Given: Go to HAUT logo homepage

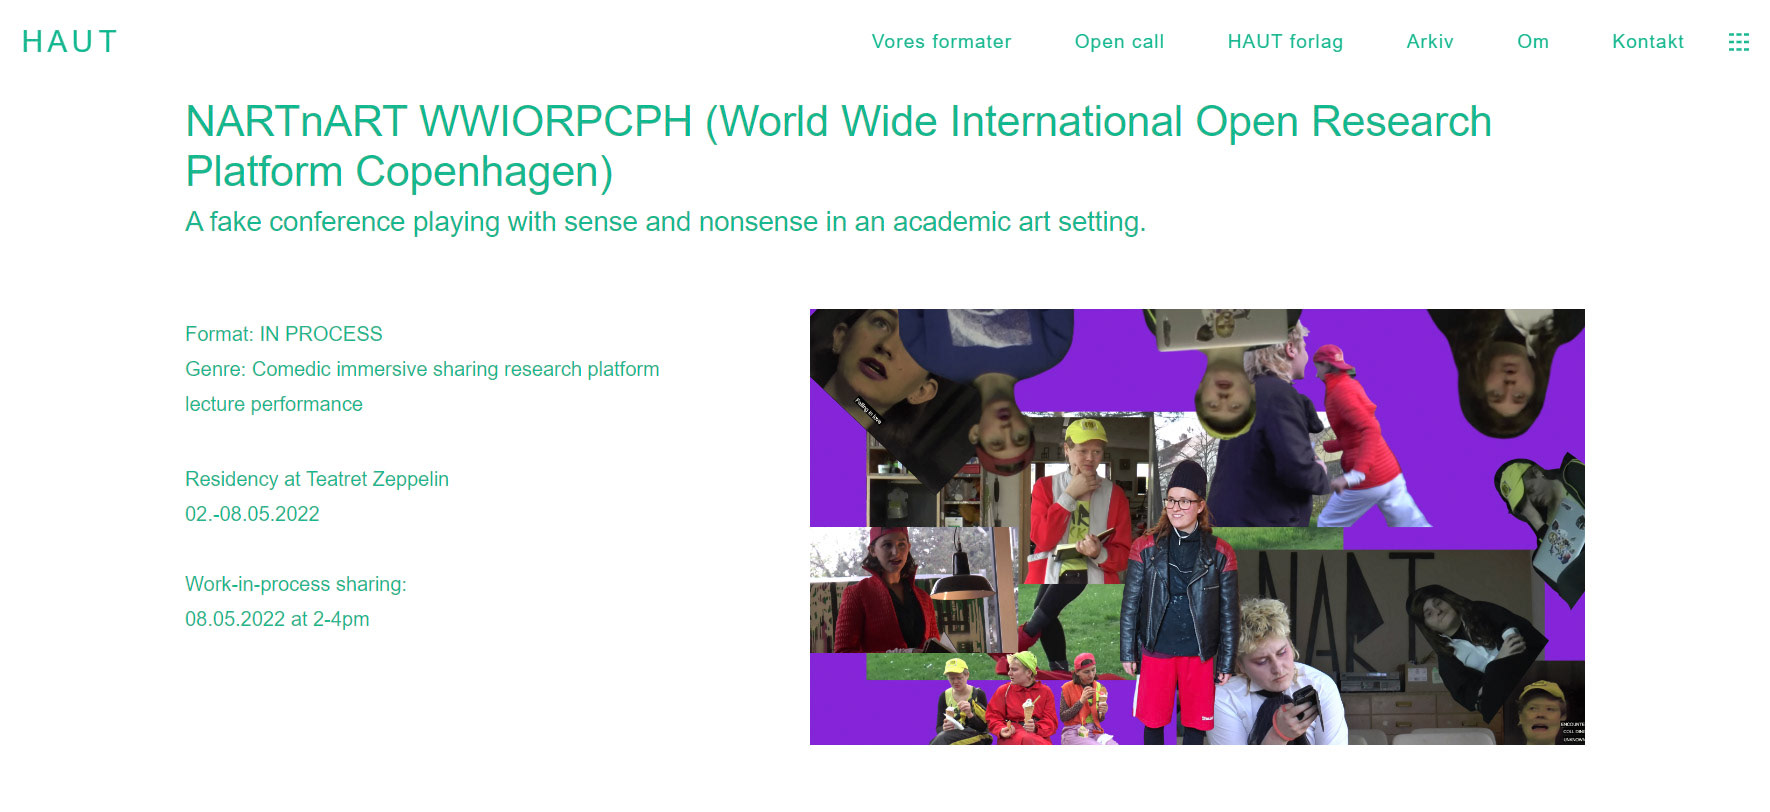Looking at the screenshot, I should click(x=70, y=42).
